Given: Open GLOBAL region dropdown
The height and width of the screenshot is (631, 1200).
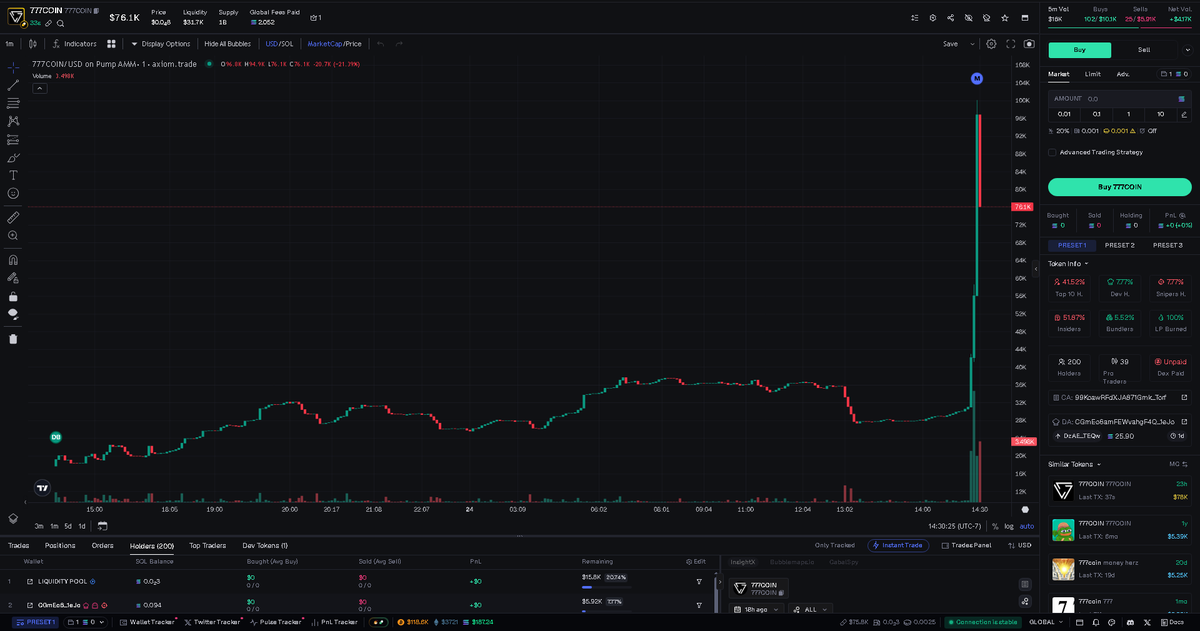Looking at the screenshot, I should pos(1046,622).
